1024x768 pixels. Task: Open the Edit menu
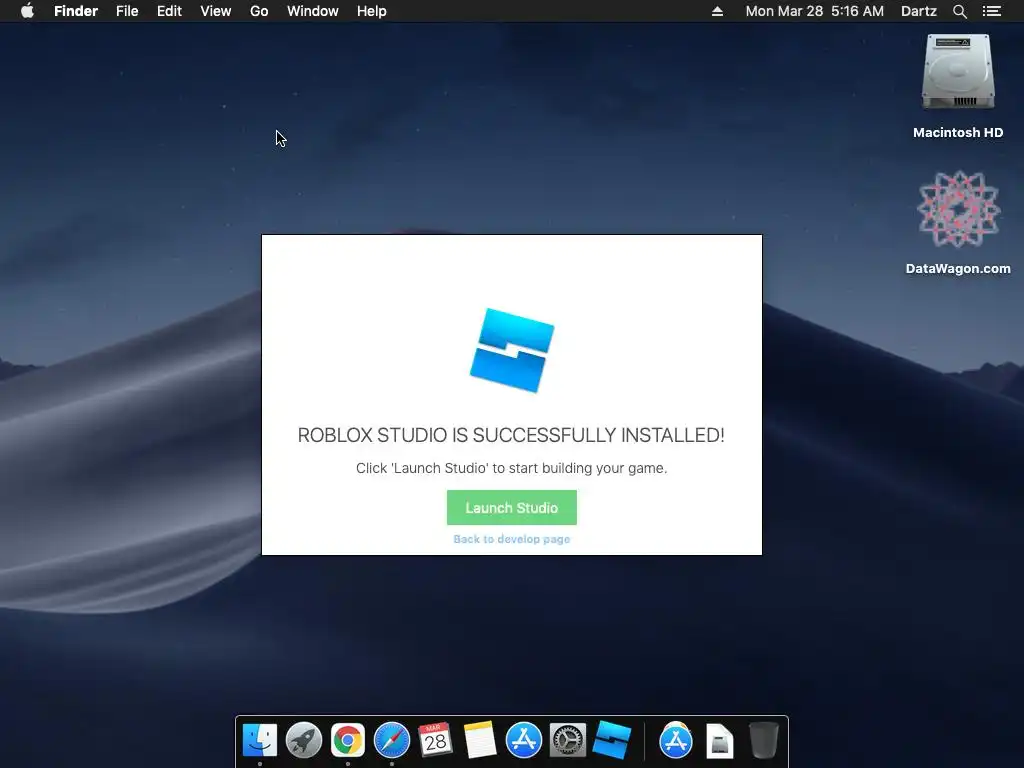(169, 11)
